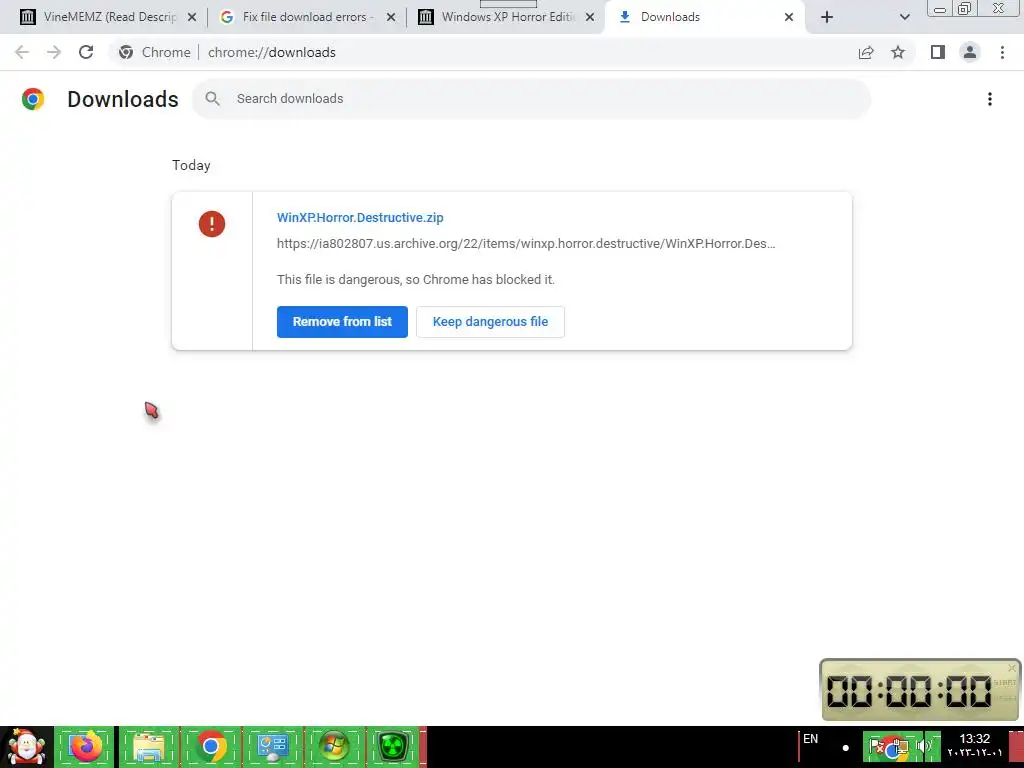Screen dimensions: 1024x768
Task: Click the archive.org download URL
Action: (x=526, y=244)
